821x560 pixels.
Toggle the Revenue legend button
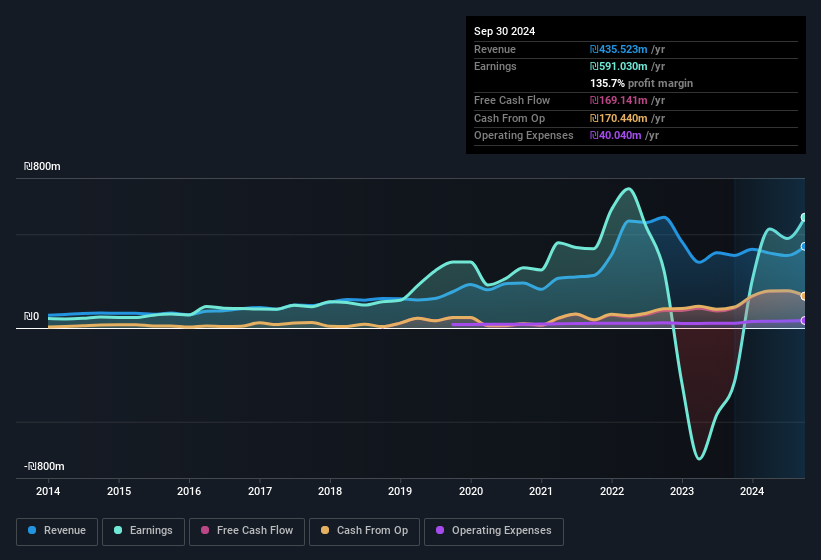click(57, 532)
